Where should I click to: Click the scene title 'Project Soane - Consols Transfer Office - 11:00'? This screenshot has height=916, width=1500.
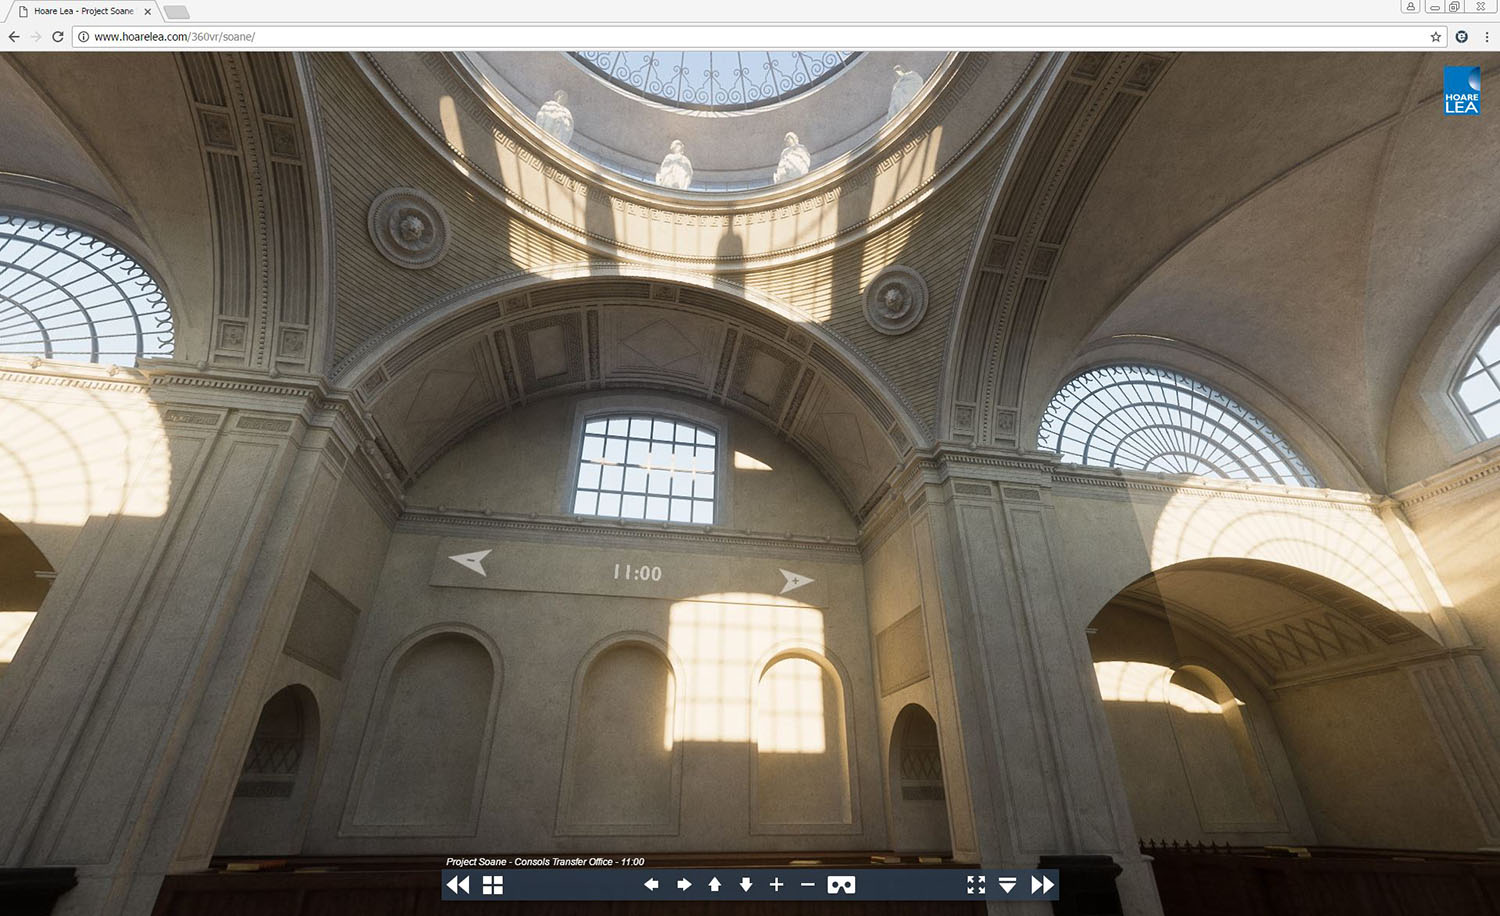point(545,862)
